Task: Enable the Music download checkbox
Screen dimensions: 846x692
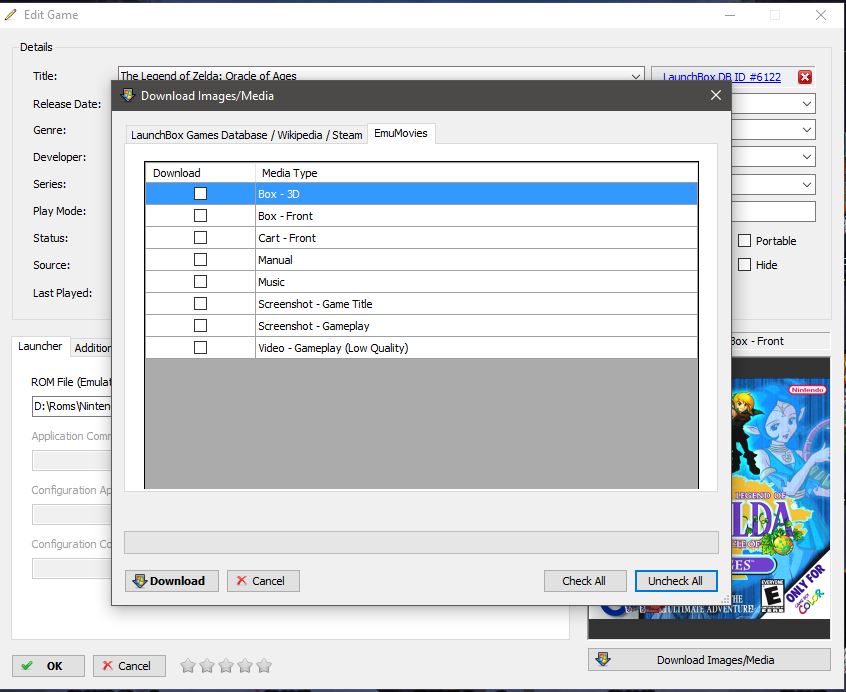Action: 200,282
